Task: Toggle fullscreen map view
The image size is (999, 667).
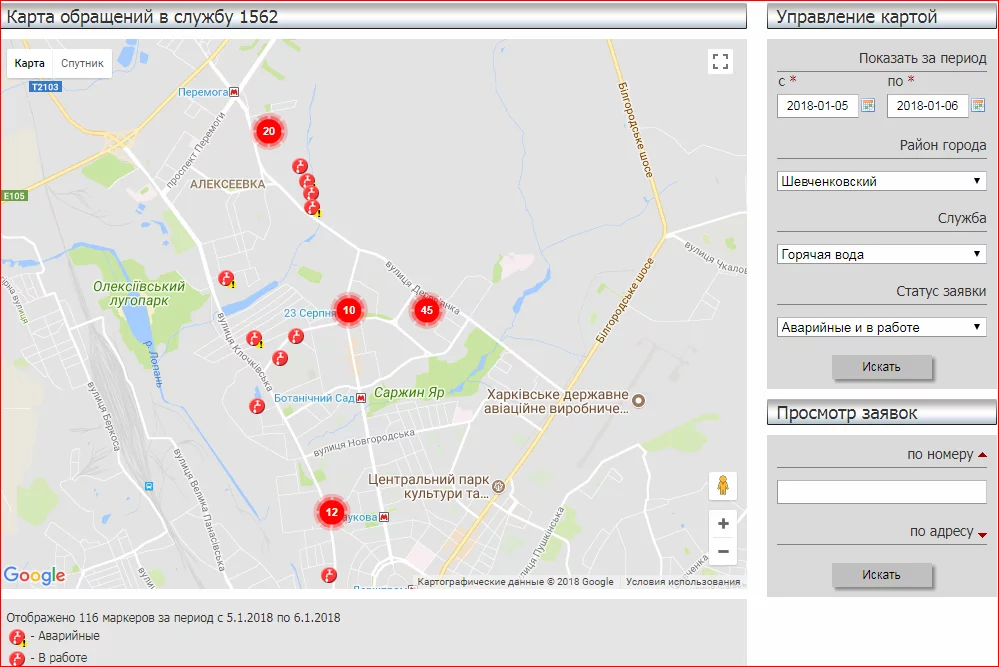Action: (721, 61)
